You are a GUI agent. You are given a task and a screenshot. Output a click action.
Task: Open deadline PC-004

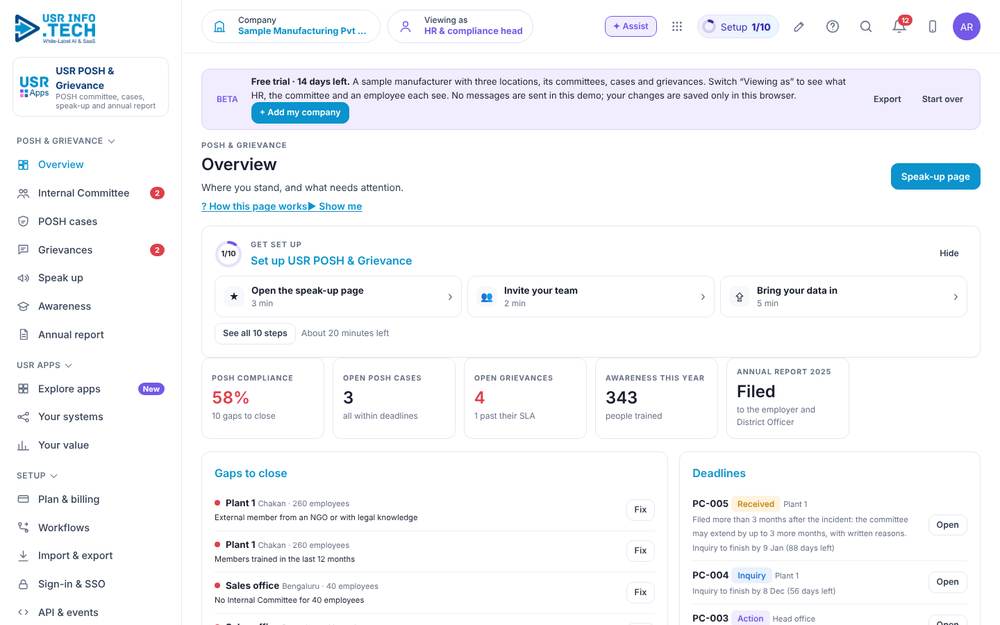pyautogui.click(x=947, y=582)
